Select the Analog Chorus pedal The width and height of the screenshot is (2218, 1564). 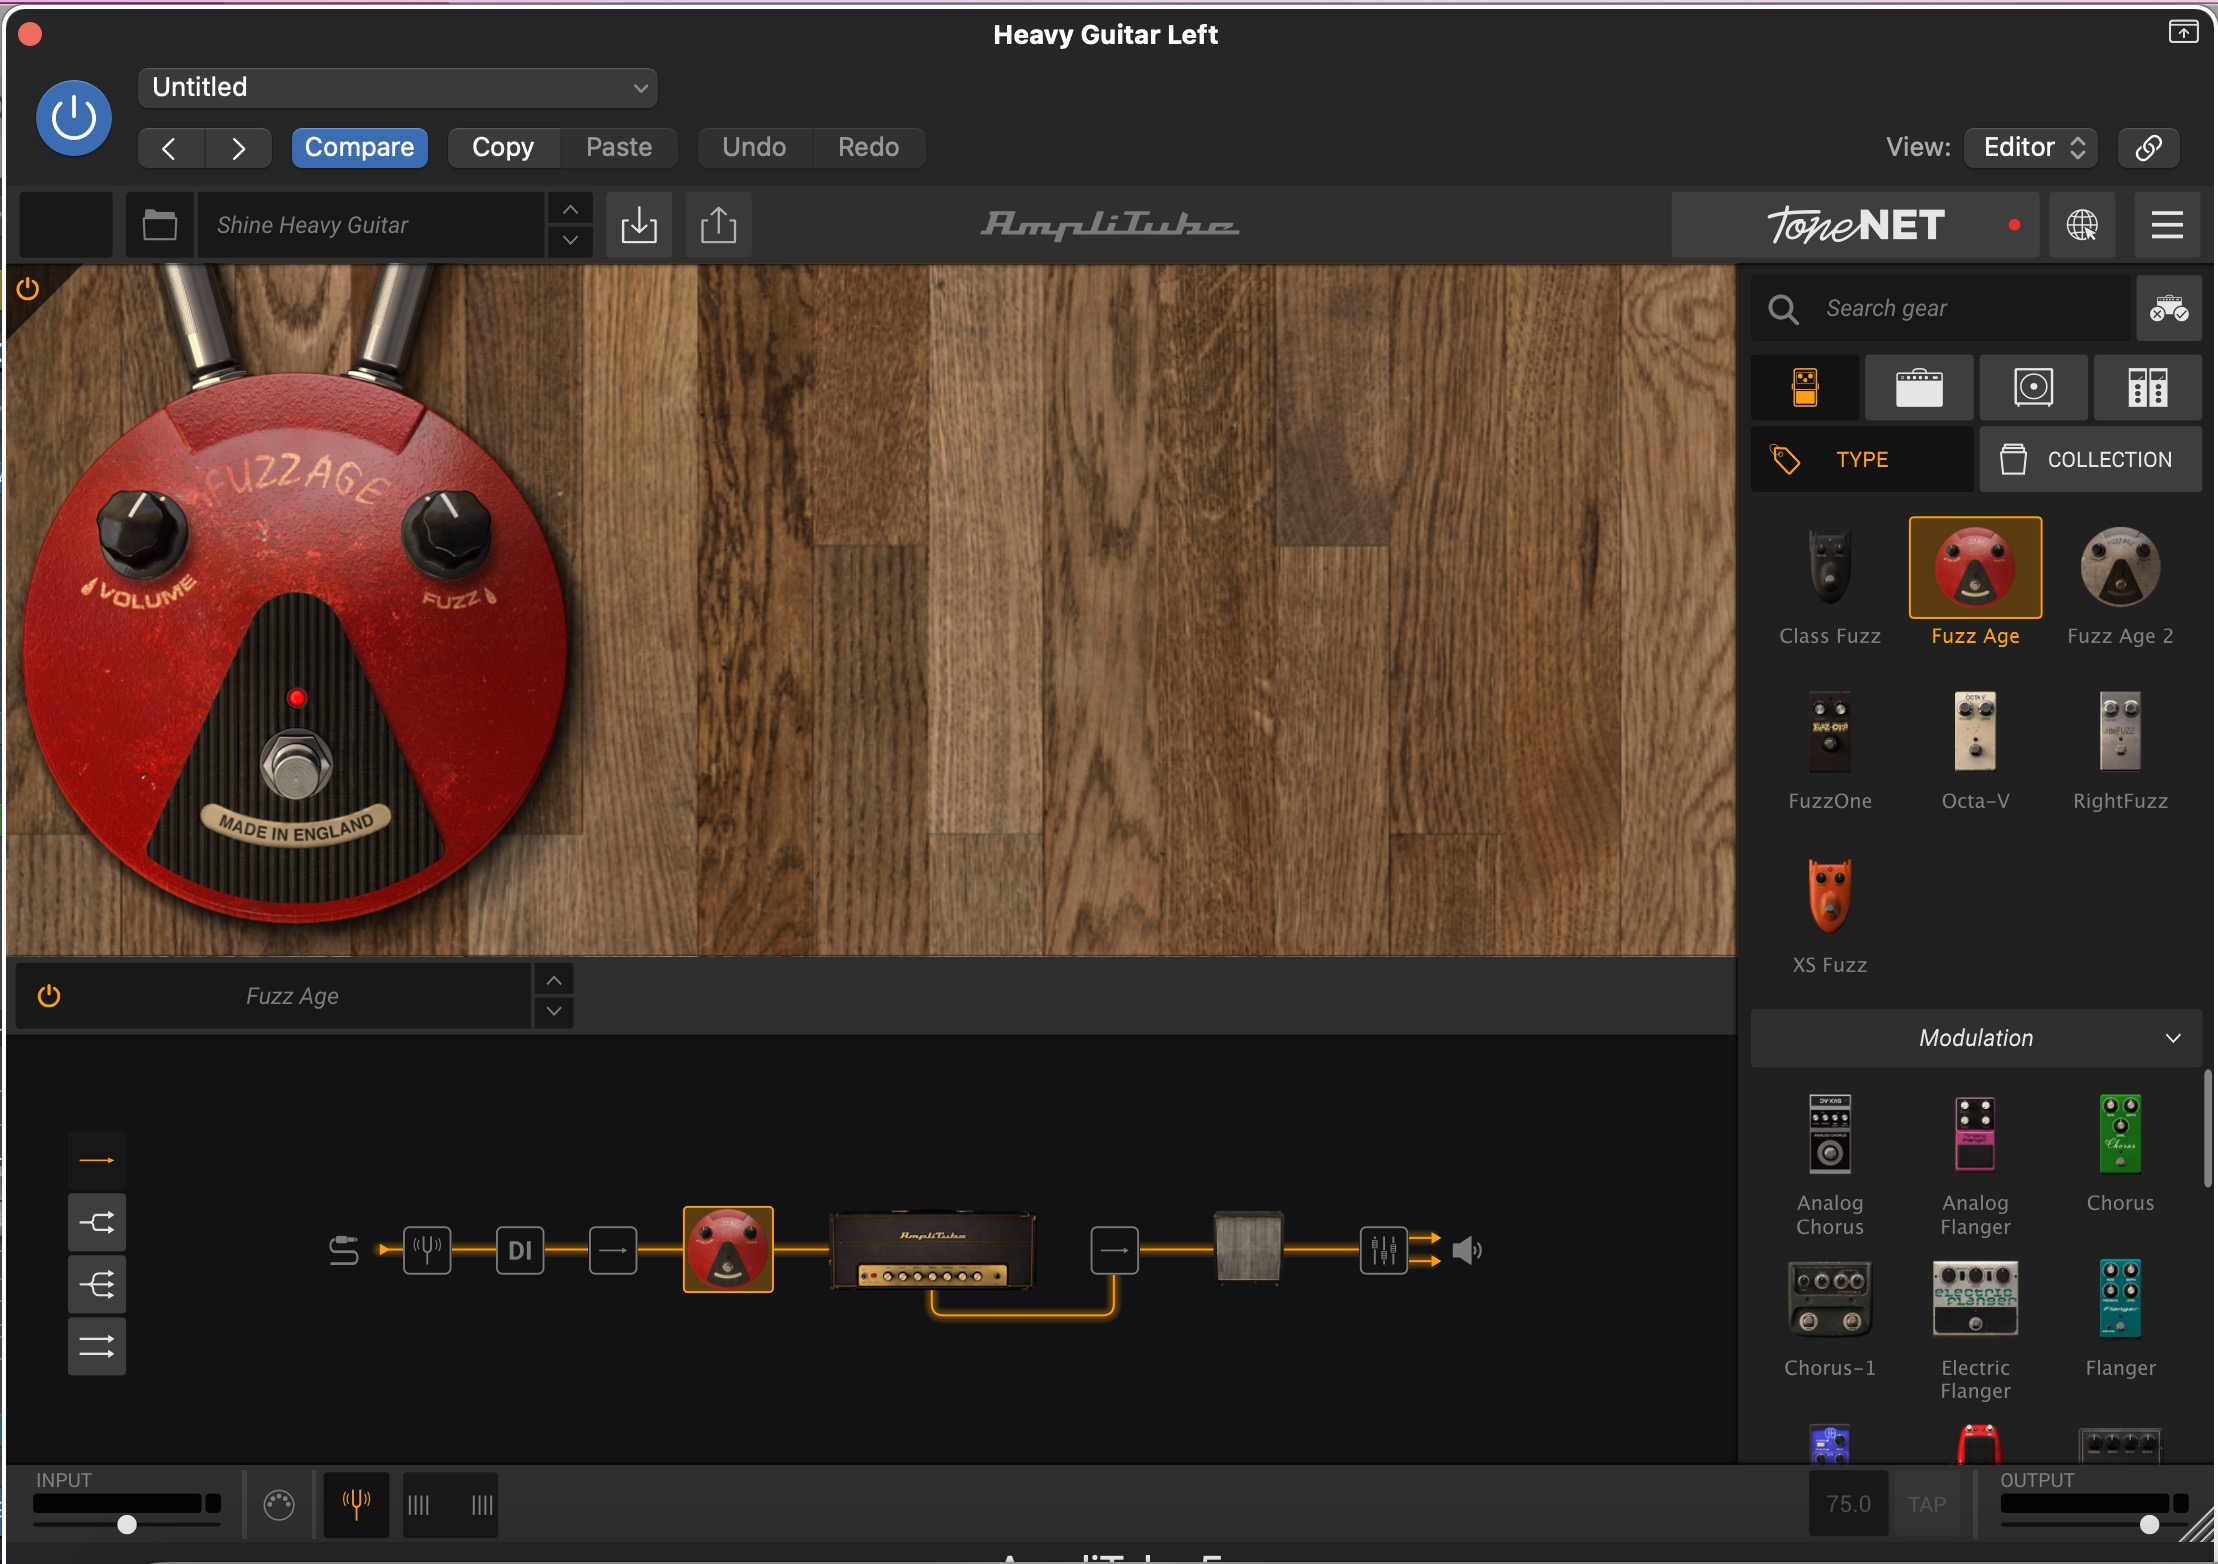tap(1830, 1165)
